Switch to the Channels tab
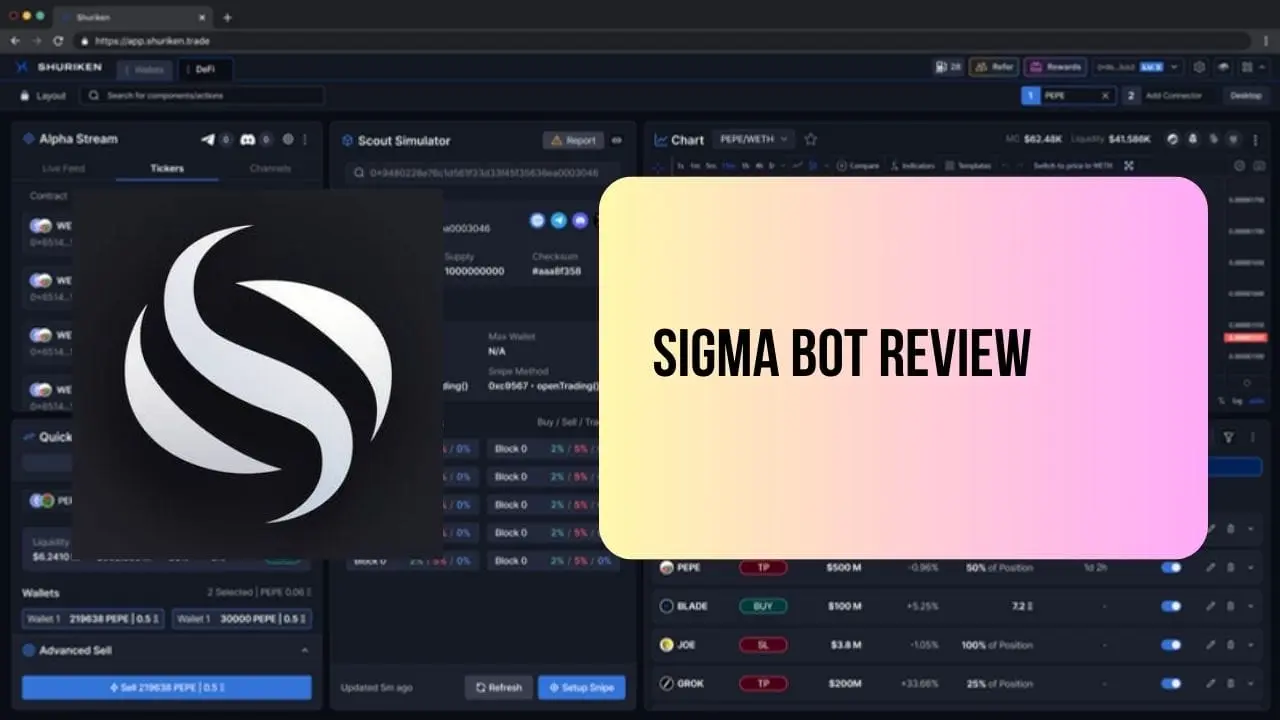The width and height of the screenshot is (1280, 720). pos(270,168)
